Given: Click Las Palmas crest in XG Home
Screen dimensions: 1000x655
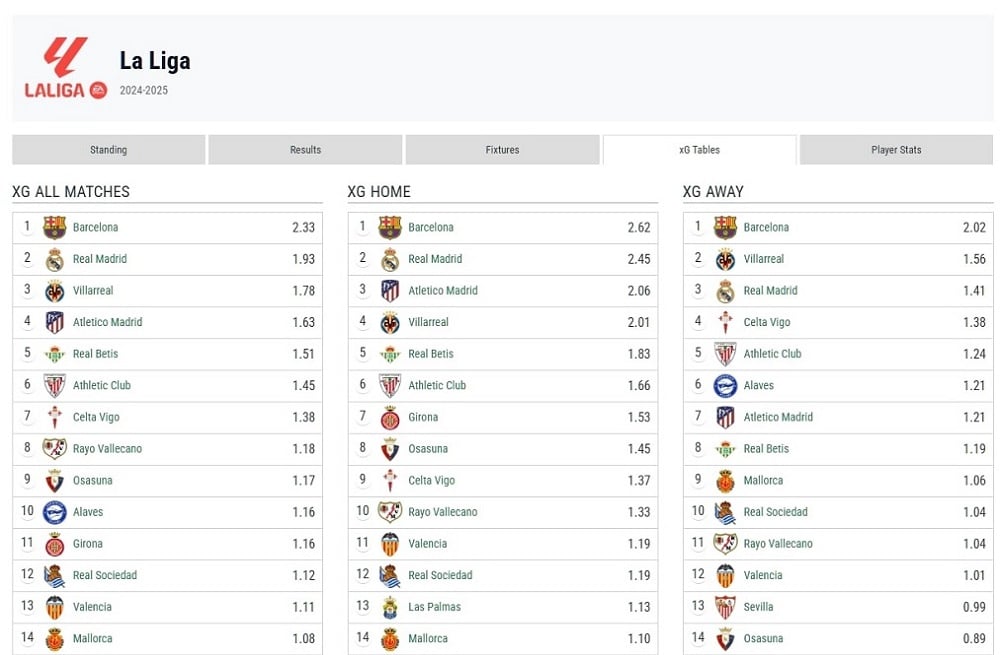Looking at the screenshot, I should [390, 607].
